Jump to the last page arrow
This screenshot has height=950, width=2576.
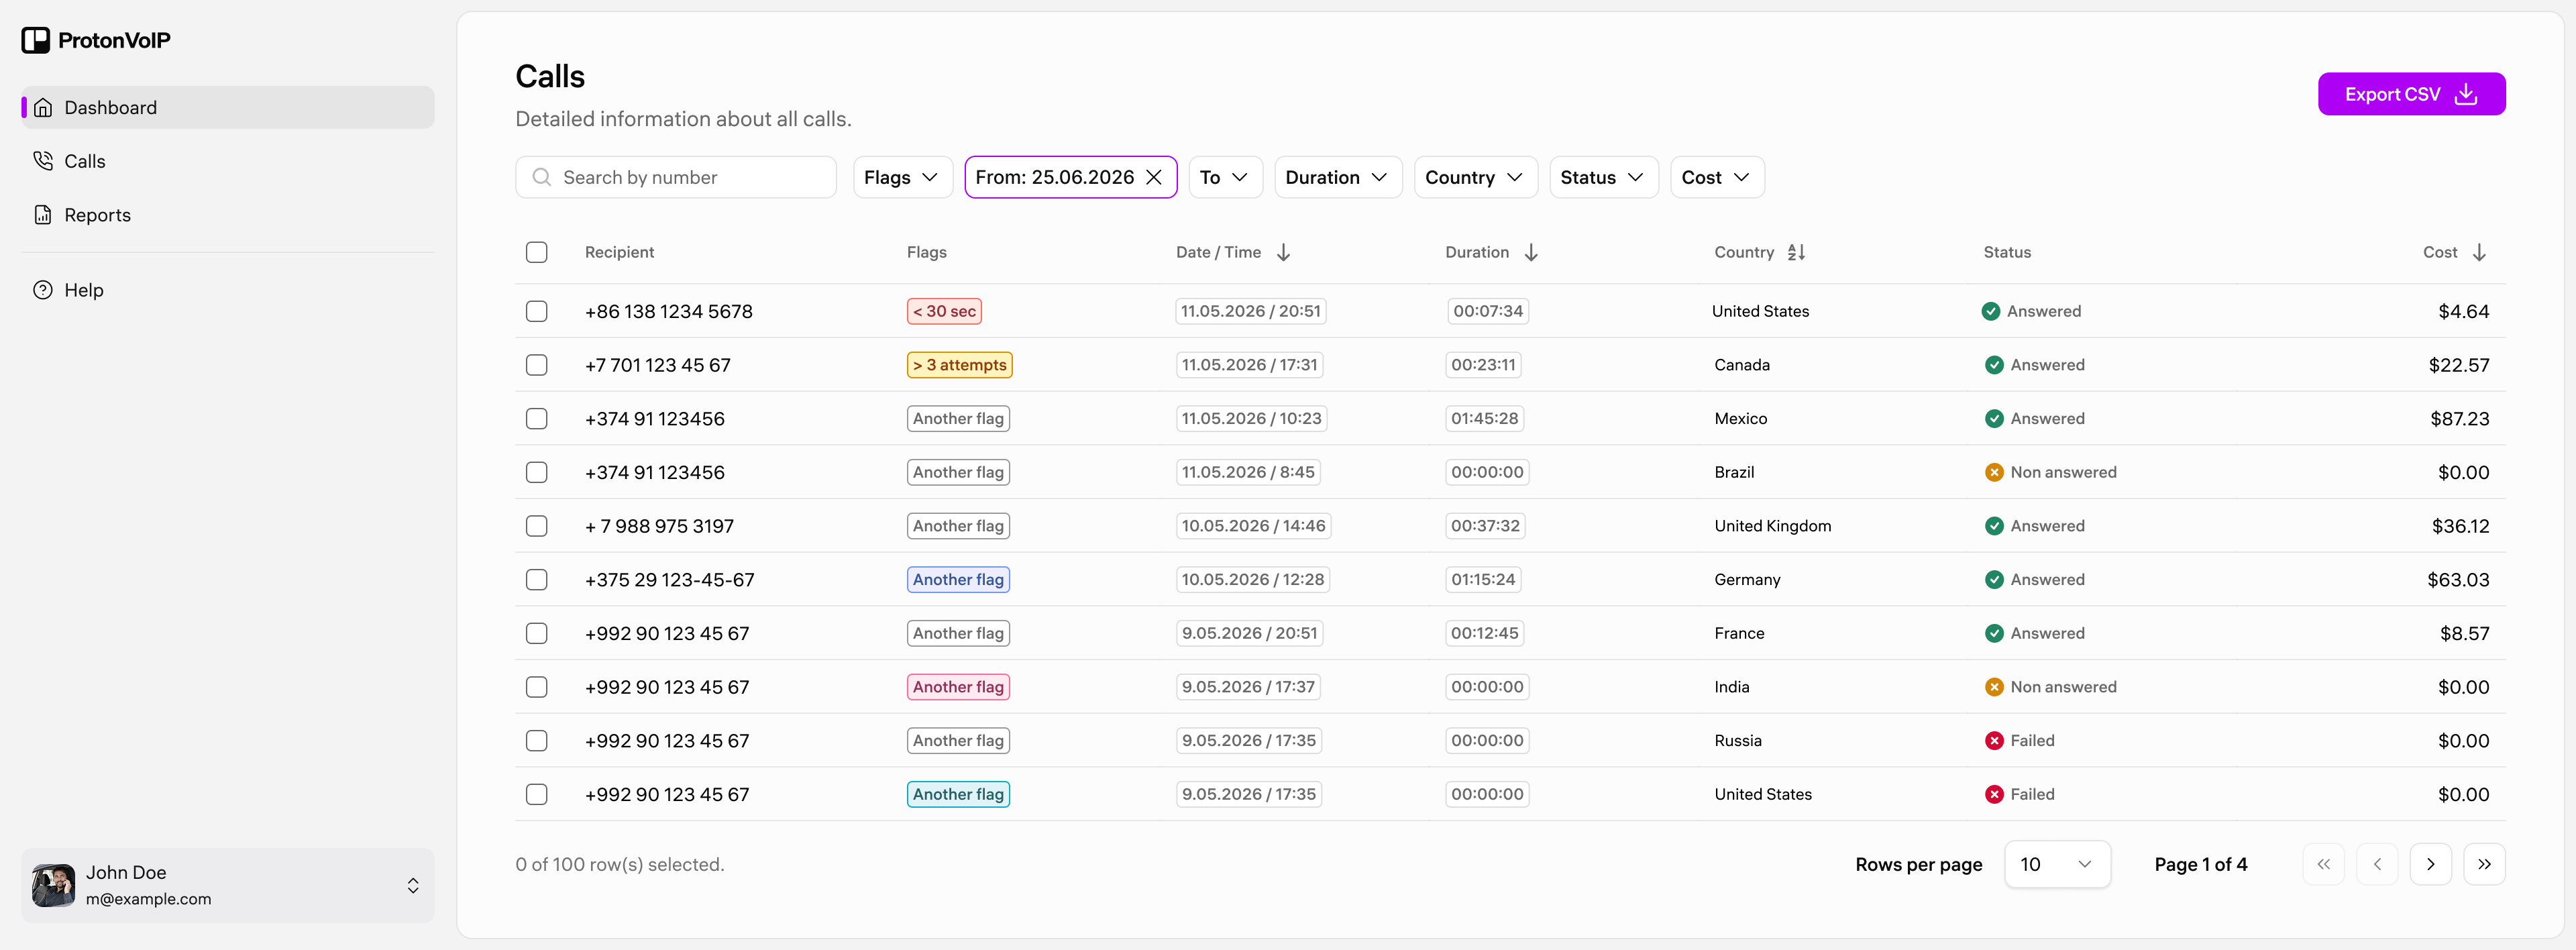click(2484, 864)
